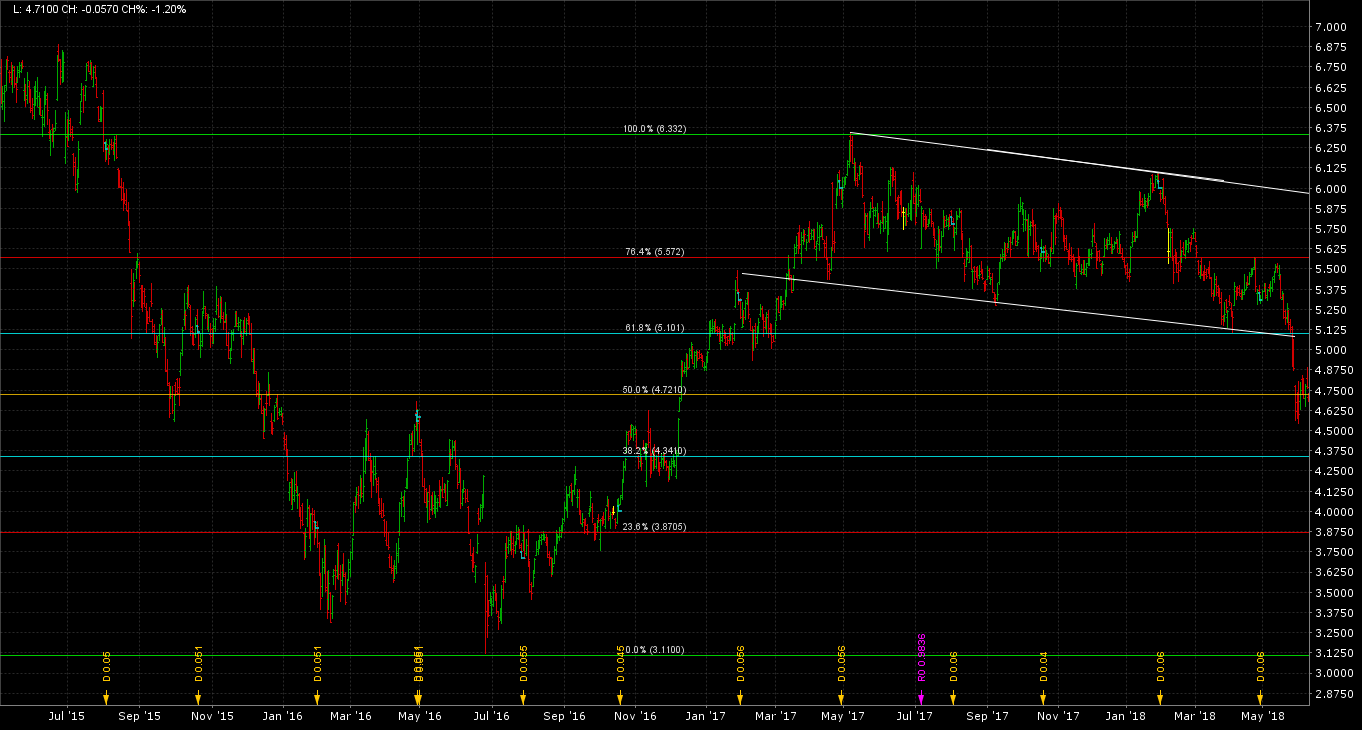Select the upper descending white trendline

coord(1078,163)
